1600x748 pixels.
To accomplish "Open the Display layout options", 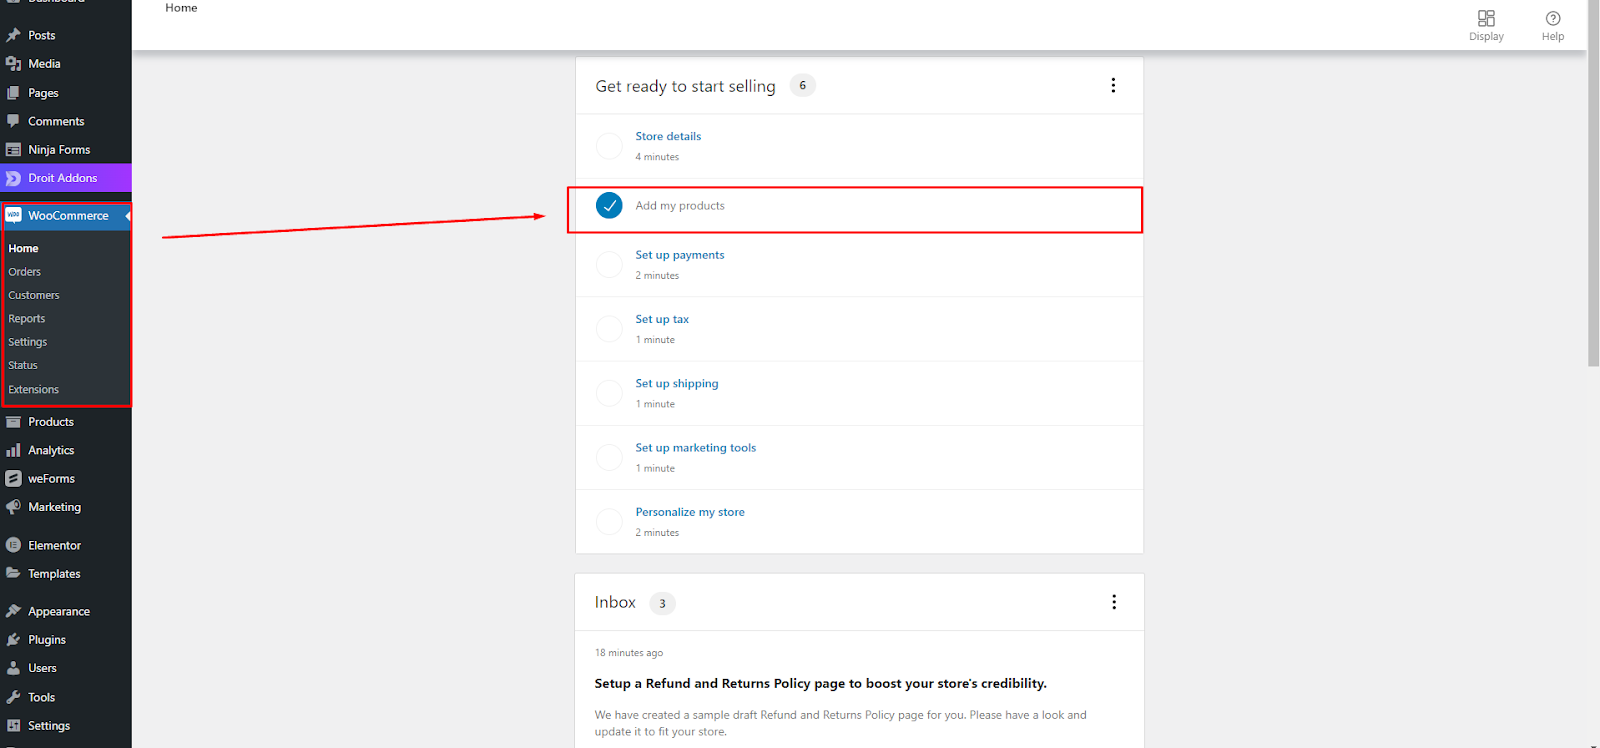I will [x=1486, y=26].
